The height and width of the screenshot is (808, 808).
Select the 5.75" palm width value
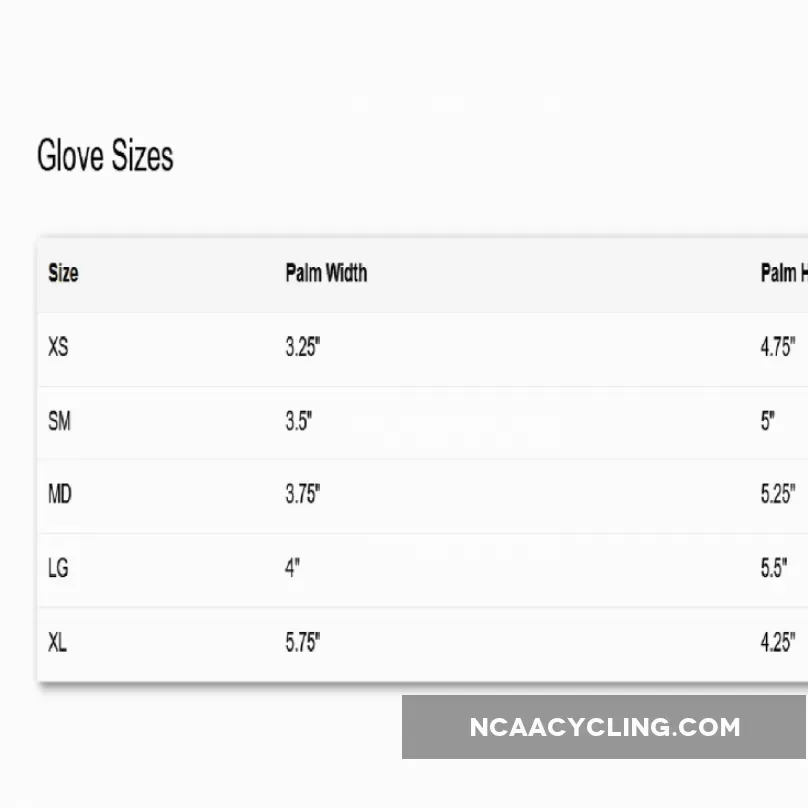[303, 642]
